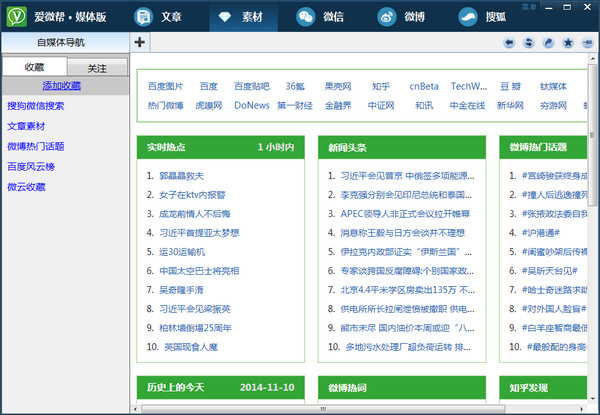Viewport: 600px width, 415px height.
Task: Open 微博热门话题 in the favorites list
Action: [x=36, y=146]
